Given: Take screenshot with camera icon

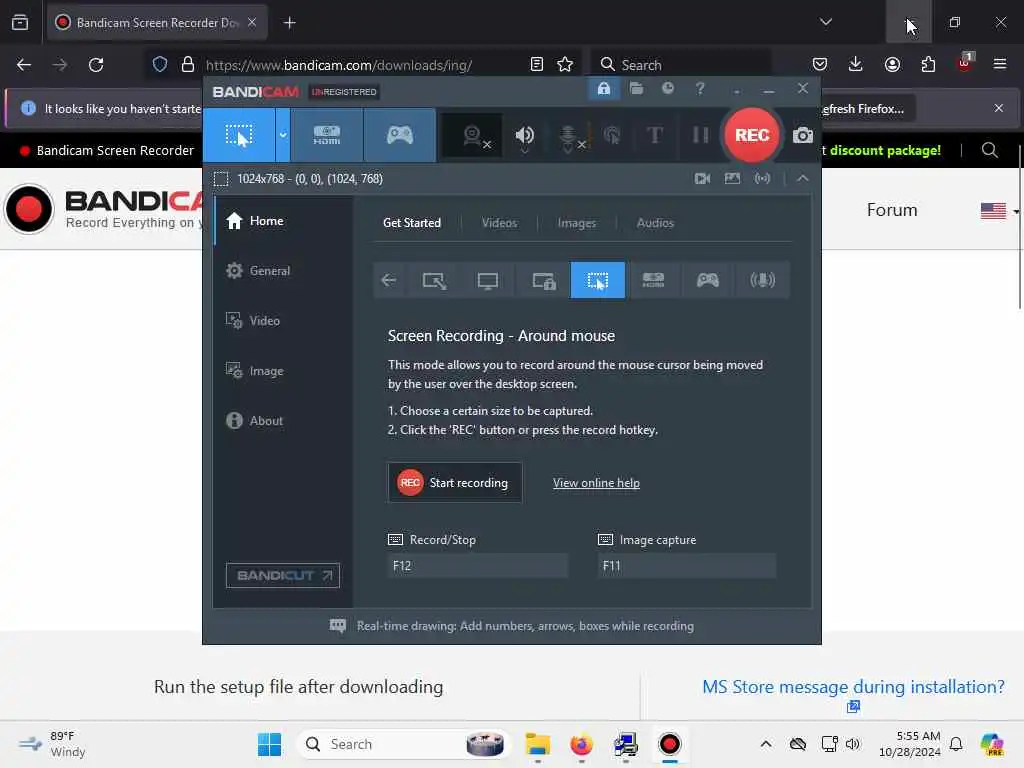Looking at the screenshot, I should tap(803, 135).
